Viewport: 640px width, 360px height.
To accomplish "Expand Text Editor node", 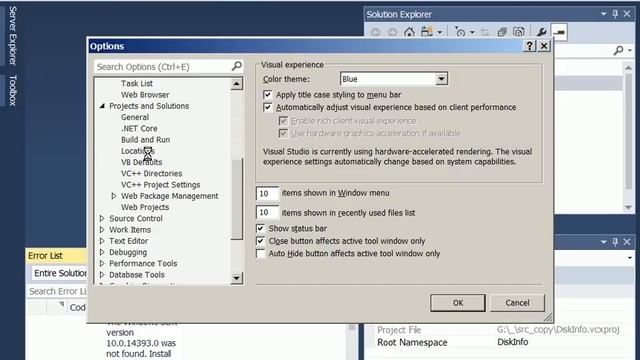I will (x=102, y=241).
